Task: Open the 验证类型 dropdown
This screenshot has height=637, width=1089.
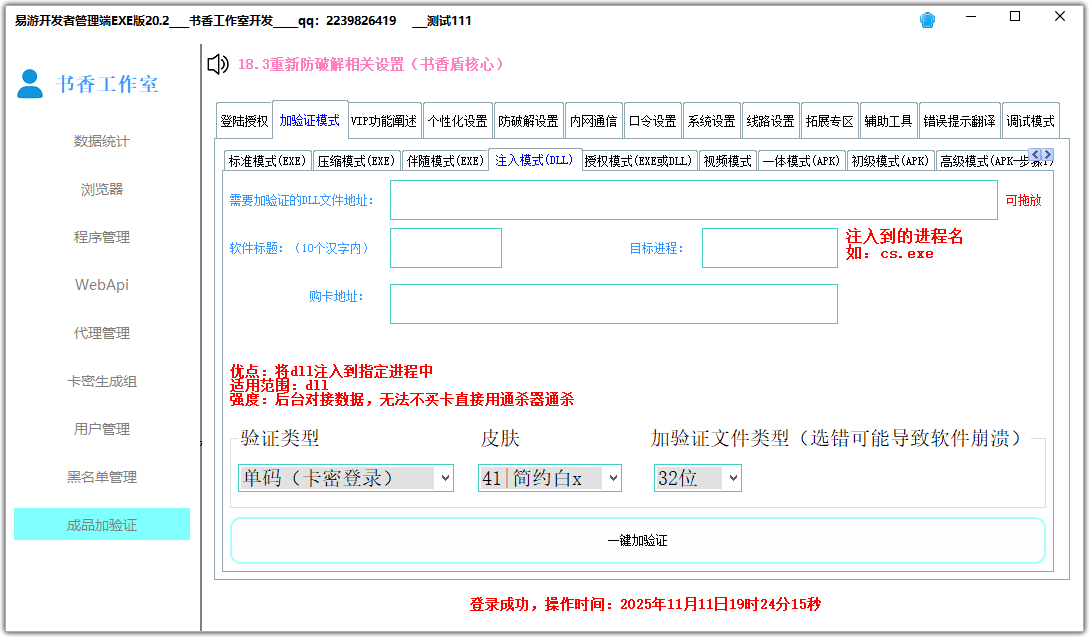Action: tap(345, 477)
